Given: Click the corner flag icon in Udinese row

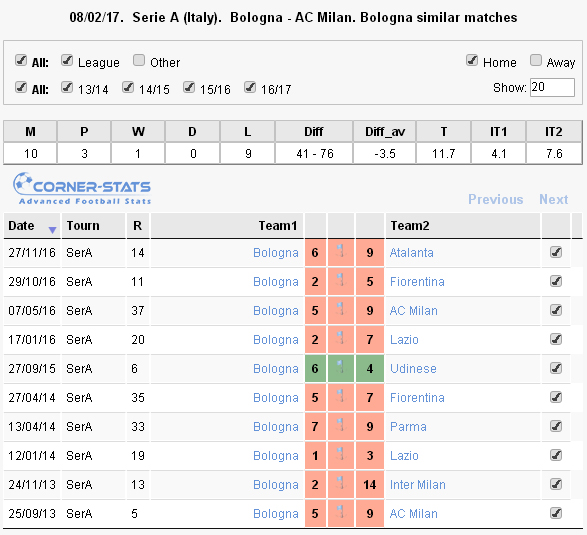Looking at the screenshot, I should 340,367.
